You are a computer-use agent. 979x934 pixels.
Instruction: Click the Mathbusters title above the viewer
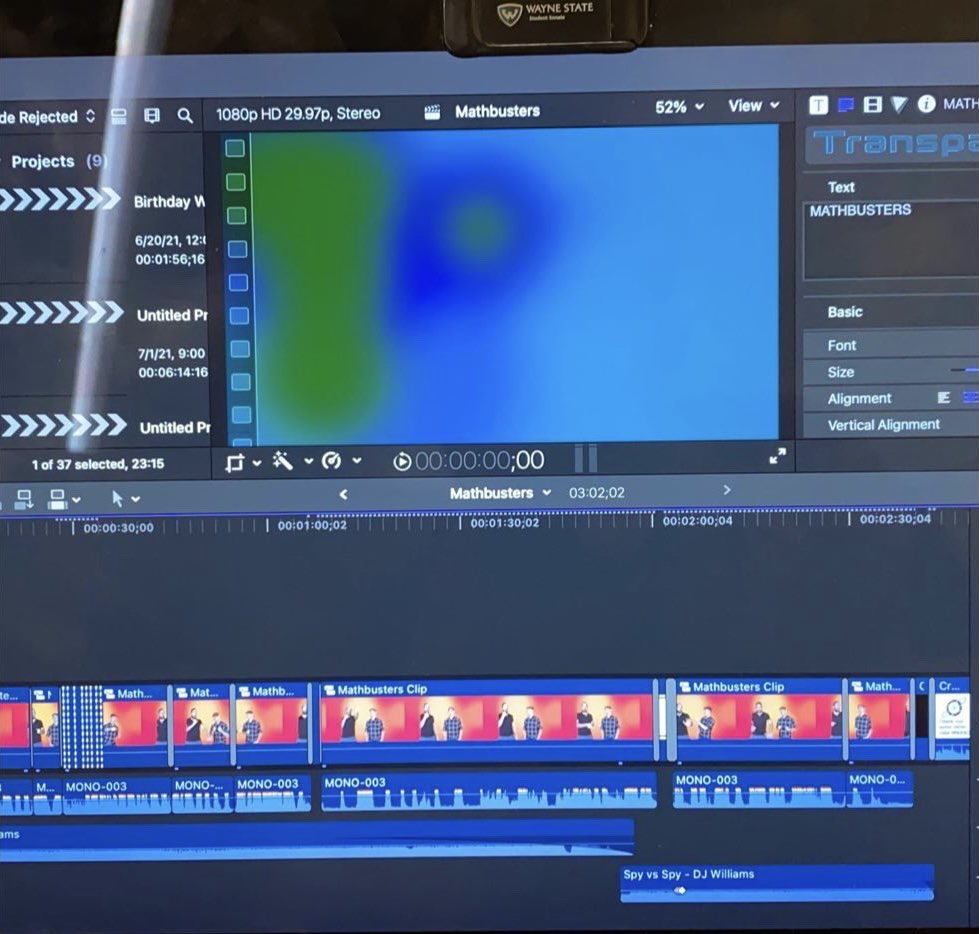(x=497, y=112)
